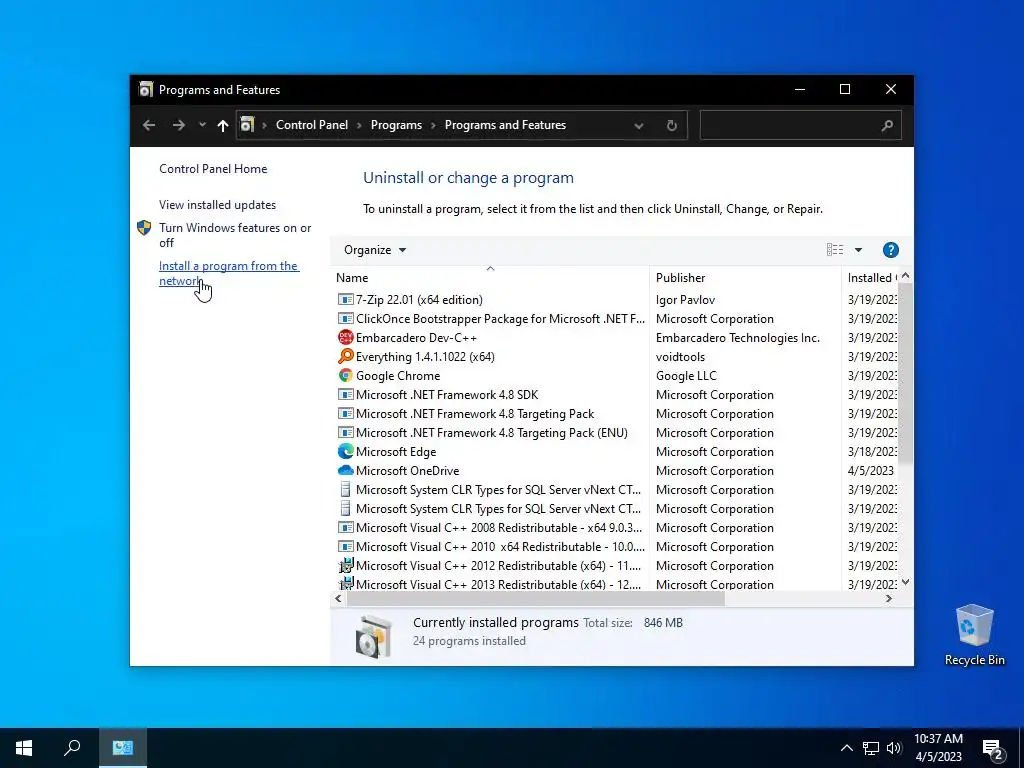Screen dimensions: 1024x768
Task: Click the Programs breadcrumb segment
Action: 396,125
